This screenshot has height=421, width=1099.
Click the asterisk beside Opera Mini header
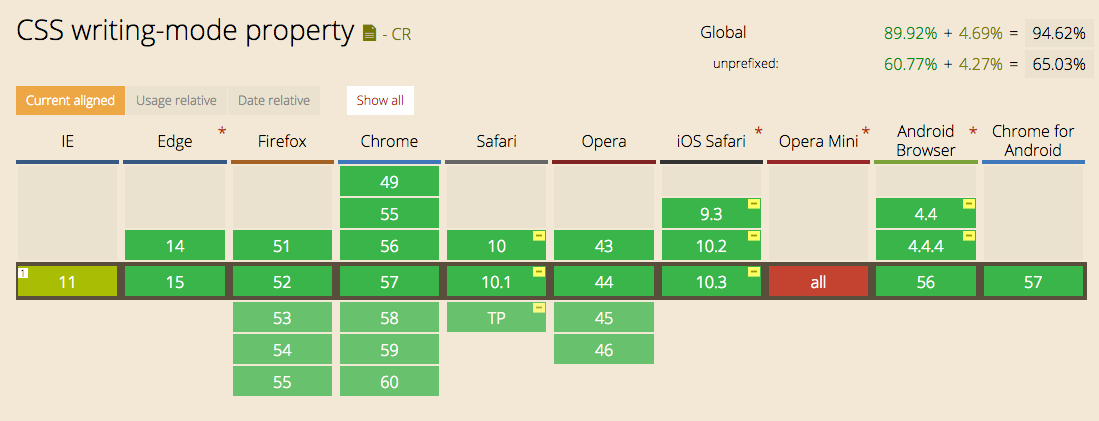(866, 132)
